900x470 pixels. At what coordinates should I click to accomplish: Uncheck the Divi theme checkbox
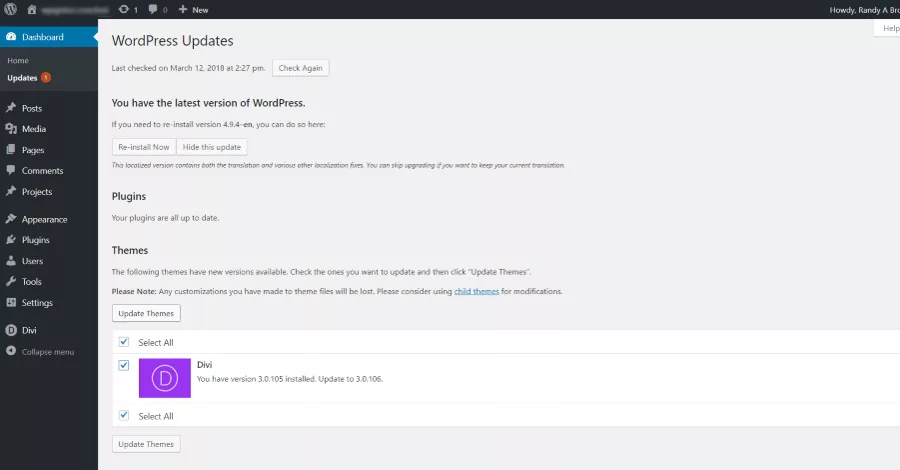[x=124, y=365]
